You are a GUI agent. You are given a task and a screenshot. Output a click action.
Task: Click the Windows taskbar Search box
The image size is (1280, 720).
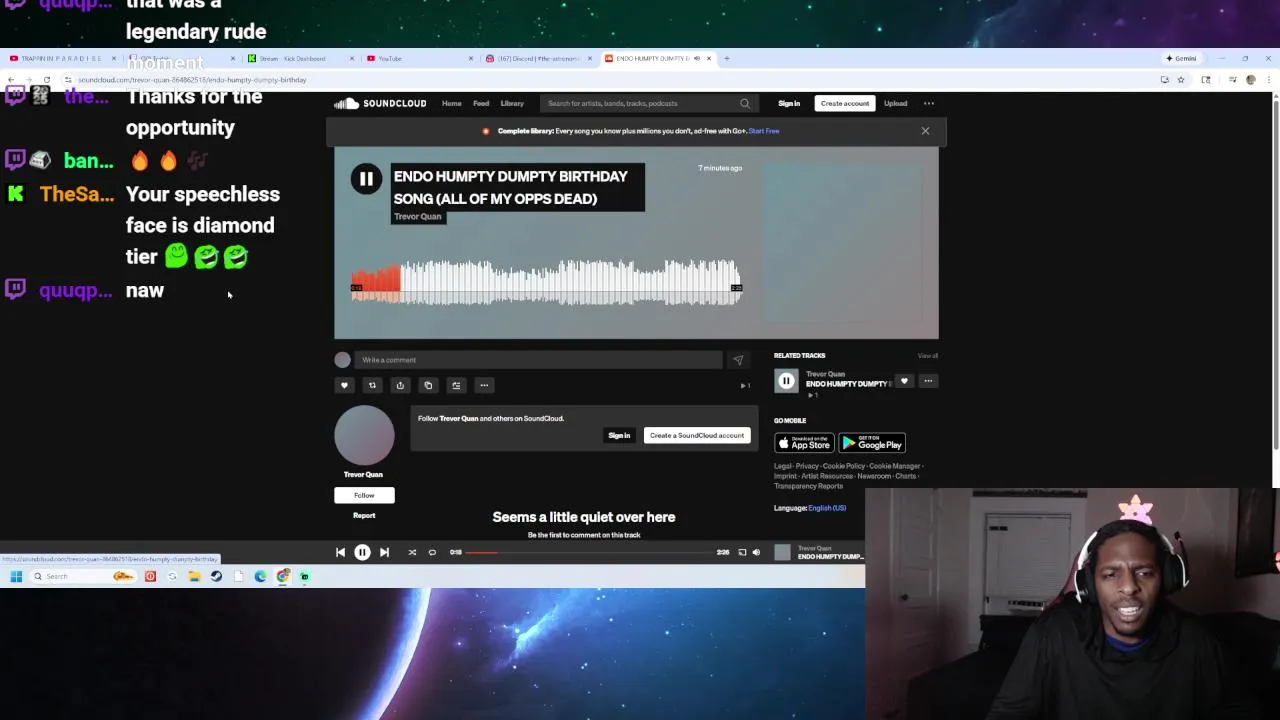point(84,576)
